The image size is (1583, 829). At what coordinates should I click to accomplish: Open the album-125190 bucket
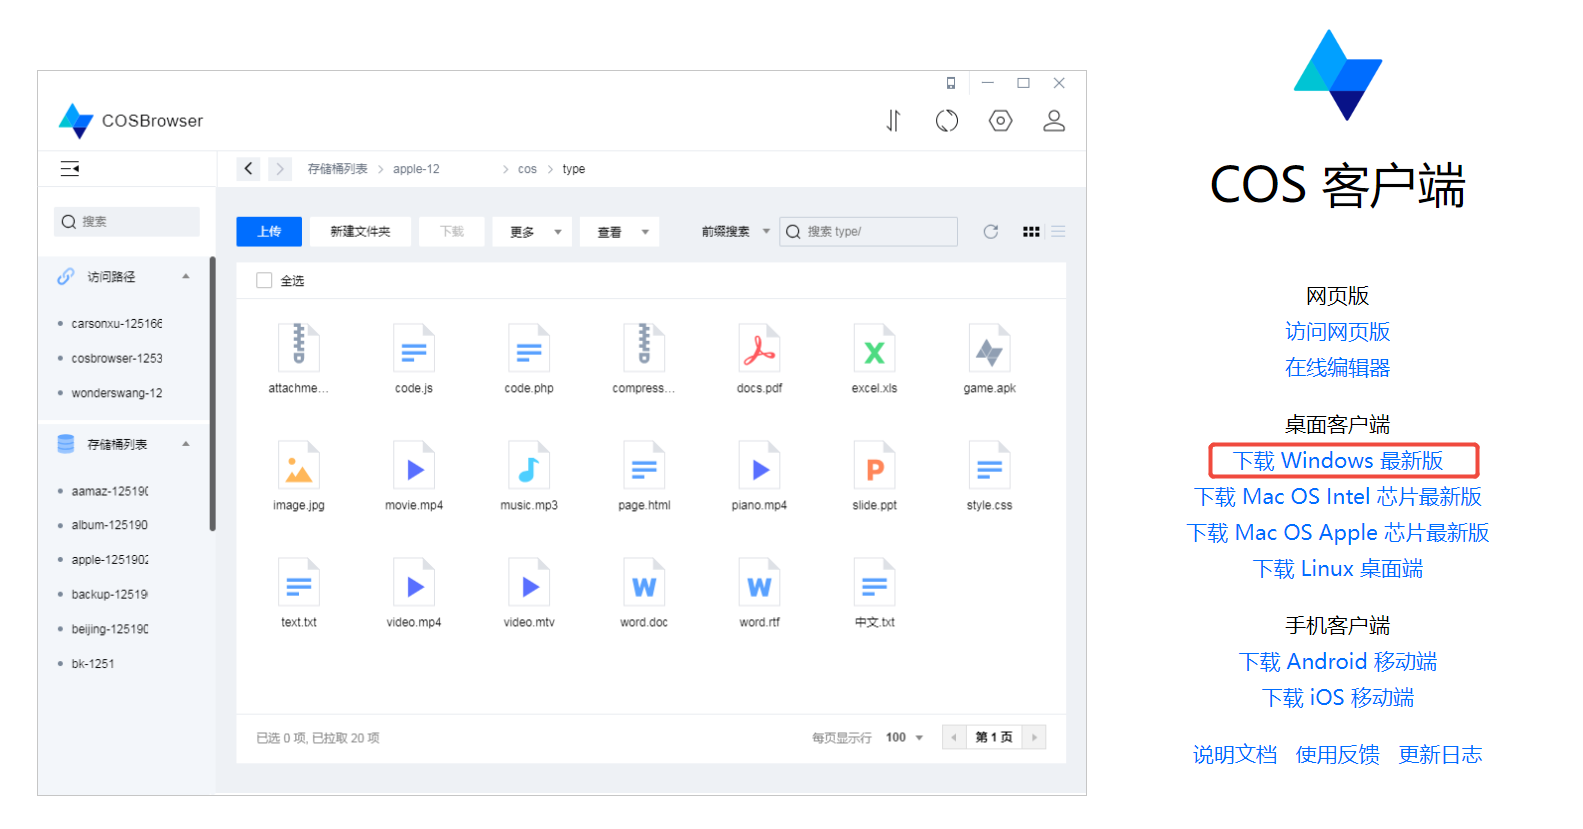110,525
